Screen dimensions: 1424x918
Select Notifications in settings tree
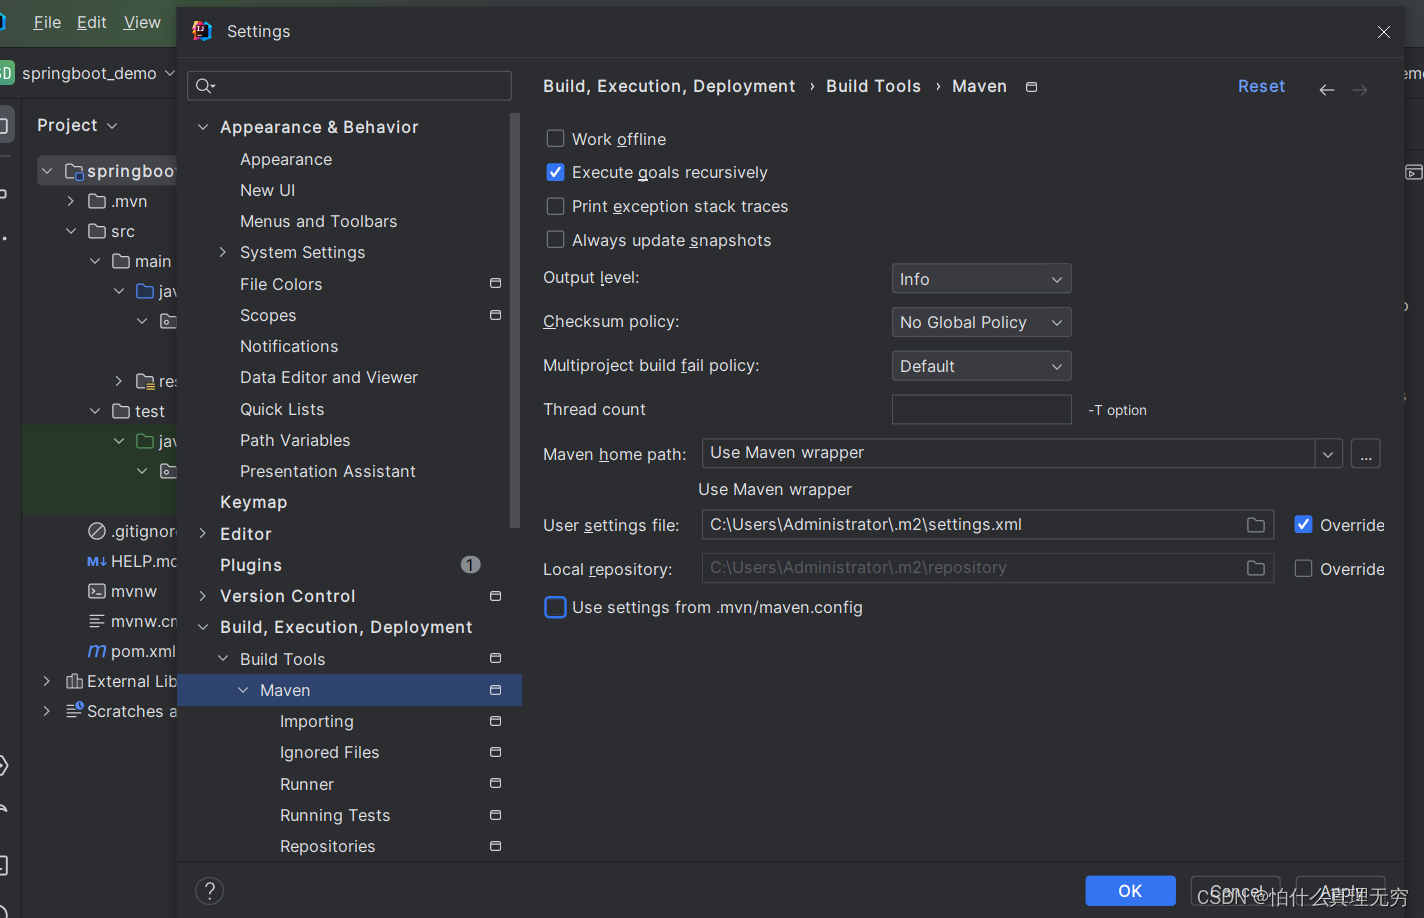click(289, 346)
